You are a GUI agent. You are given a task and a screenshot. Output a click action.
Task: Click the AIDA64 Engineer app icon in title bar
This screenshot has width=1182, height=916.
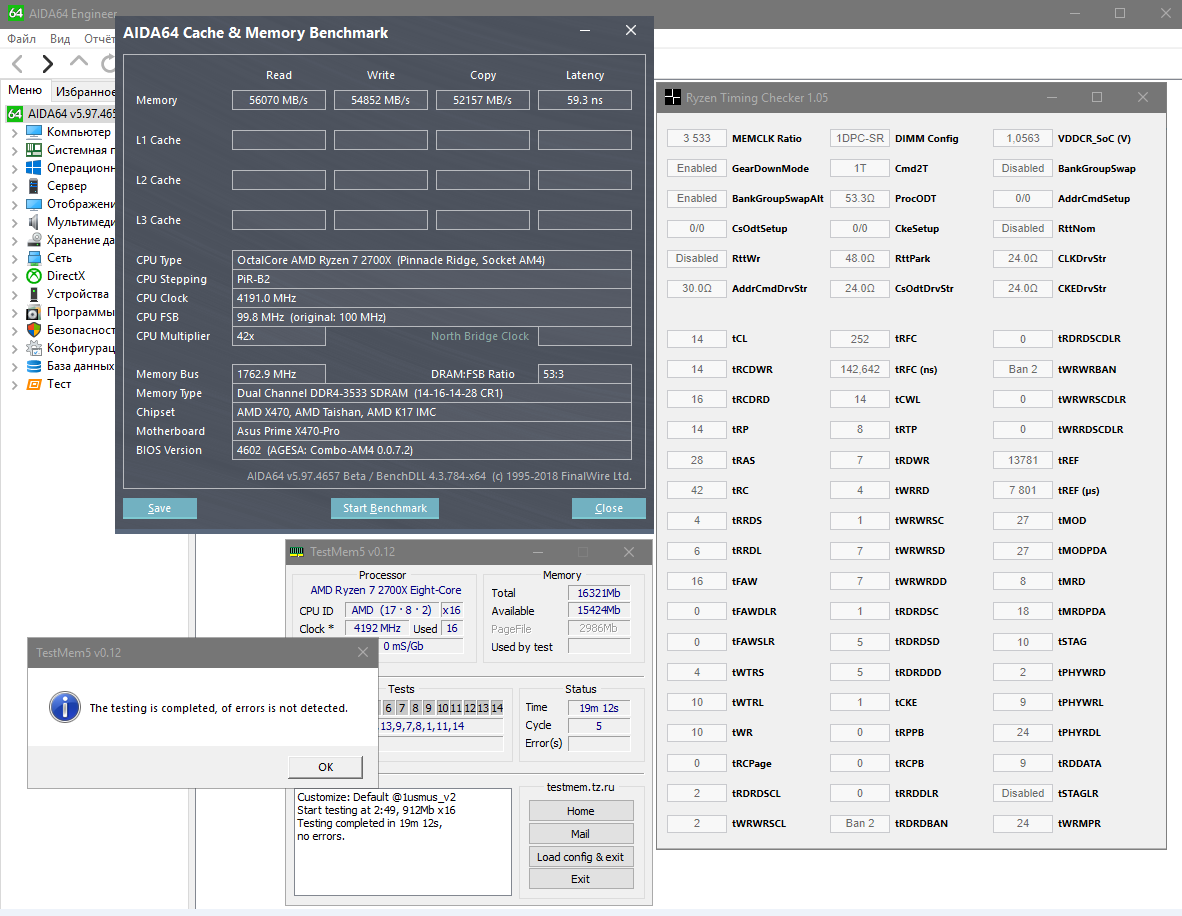16,14
